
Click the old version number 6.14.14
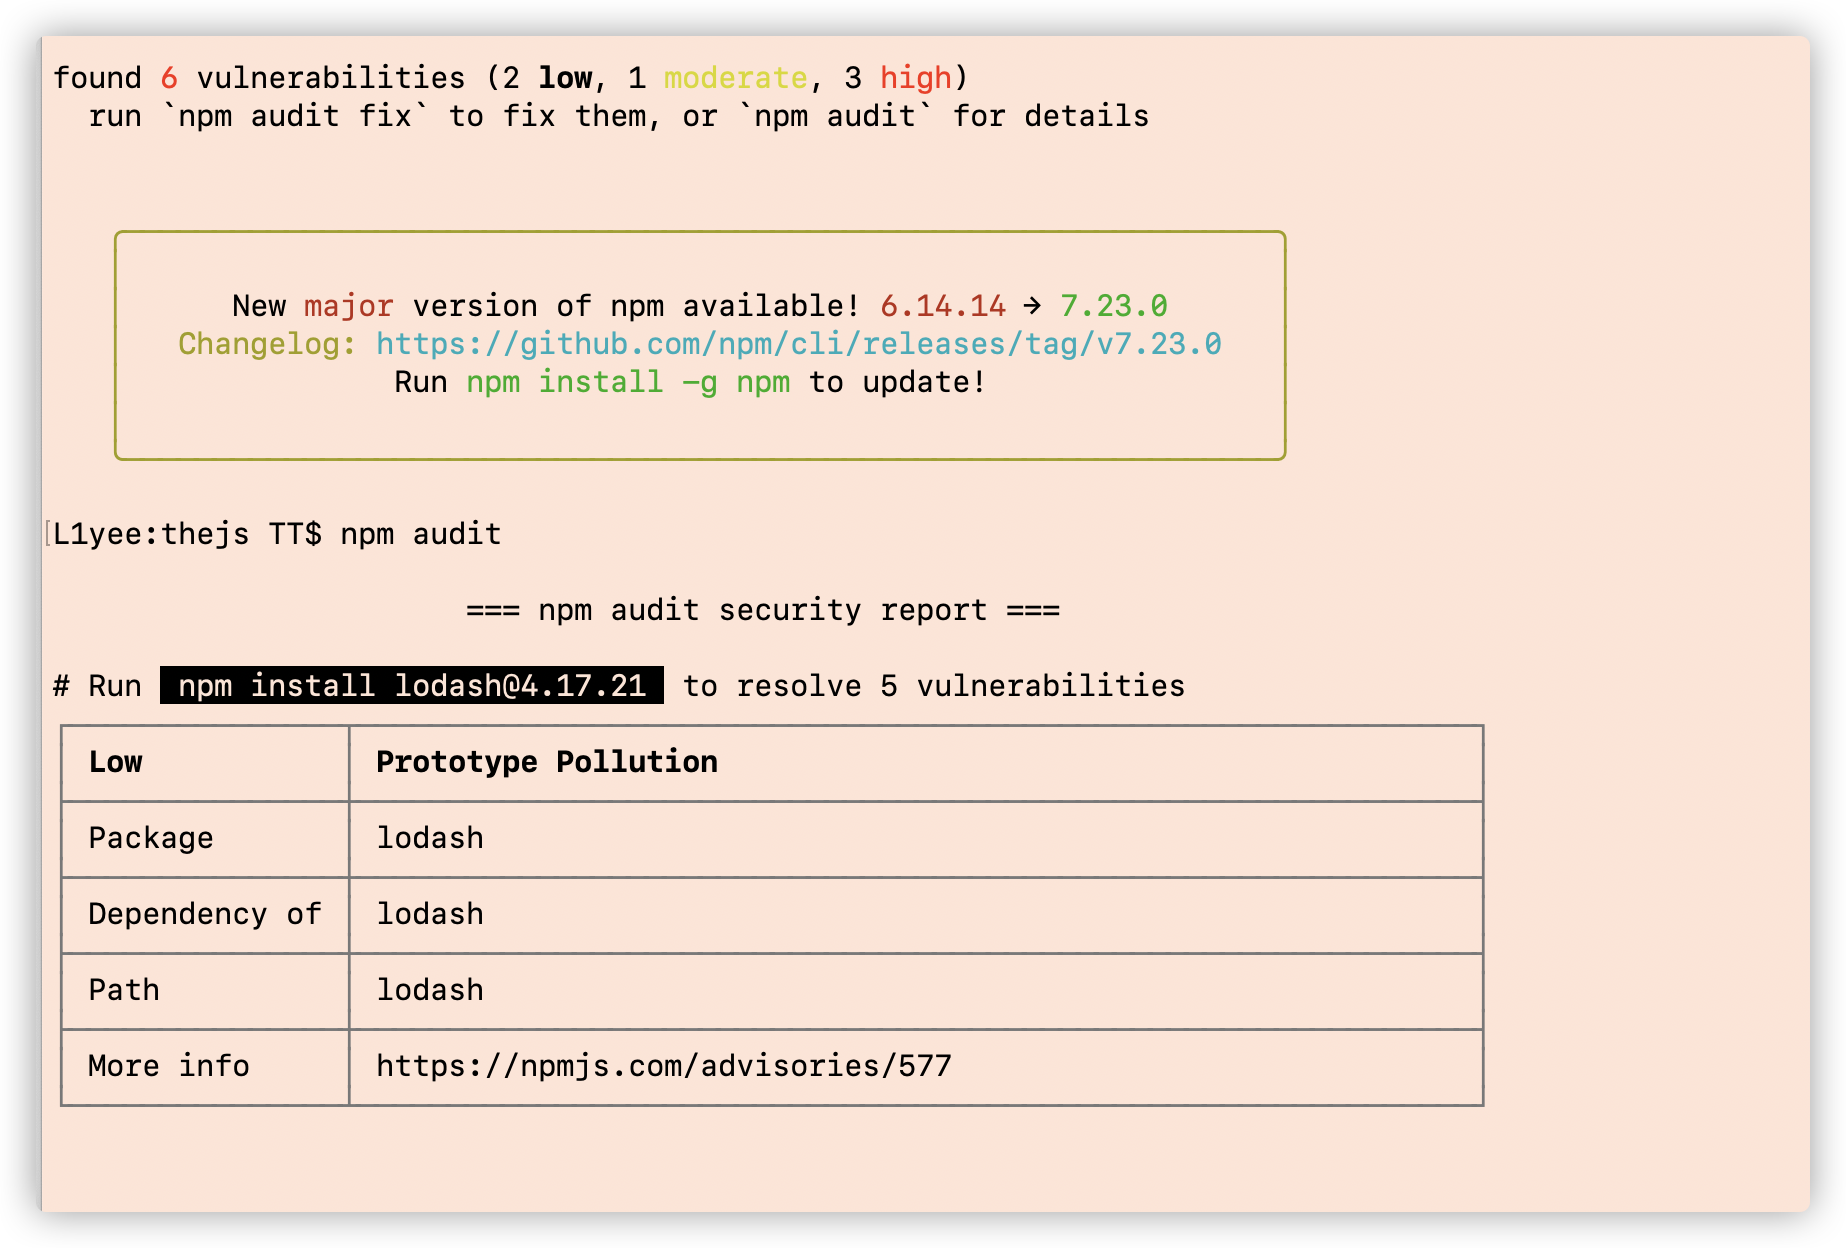pos(943,306)
